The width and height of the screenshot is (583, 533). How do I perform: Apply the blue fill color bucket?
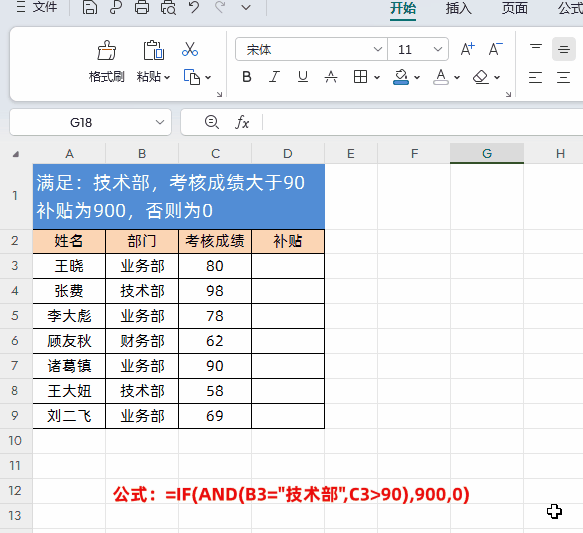coord(401,77)
